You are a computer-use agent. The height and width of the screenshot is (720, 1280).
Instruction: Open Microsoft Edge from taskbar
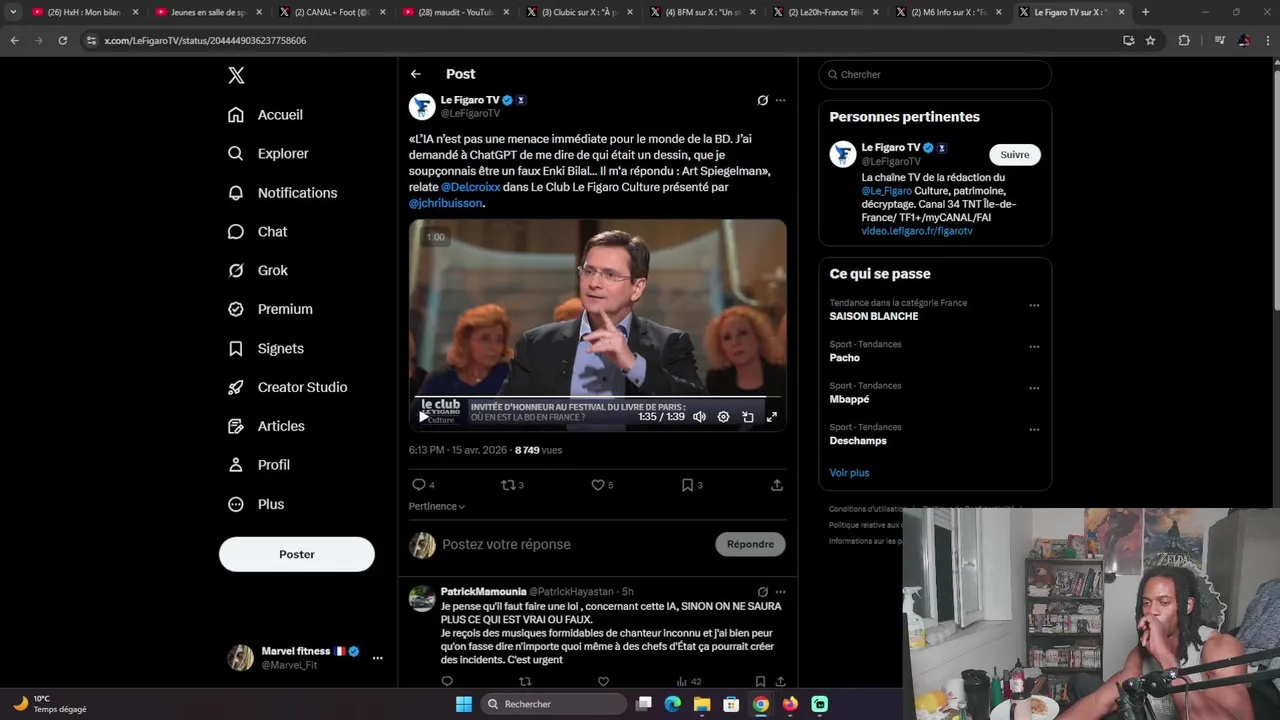(x=673, y=704)
